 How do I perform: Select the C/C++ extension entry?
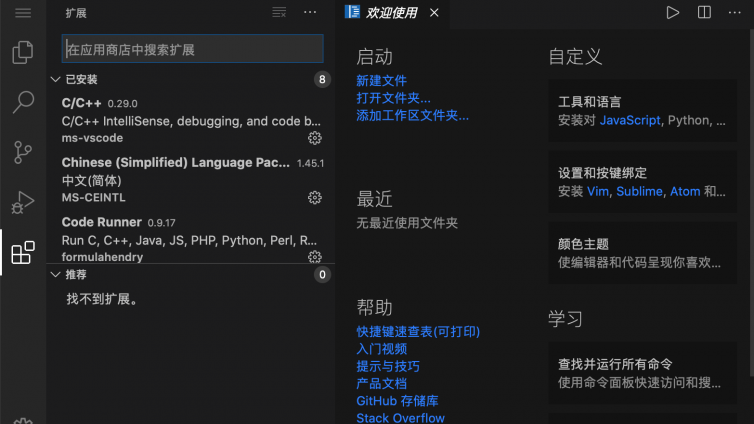coord(191,120)
